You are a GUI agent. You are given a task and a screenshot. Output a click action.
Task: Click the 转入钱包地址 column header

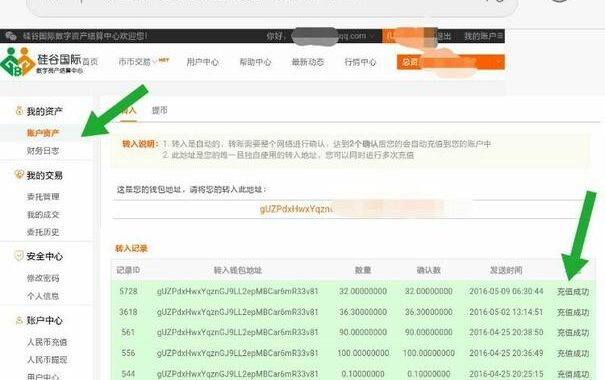[238, 270]
